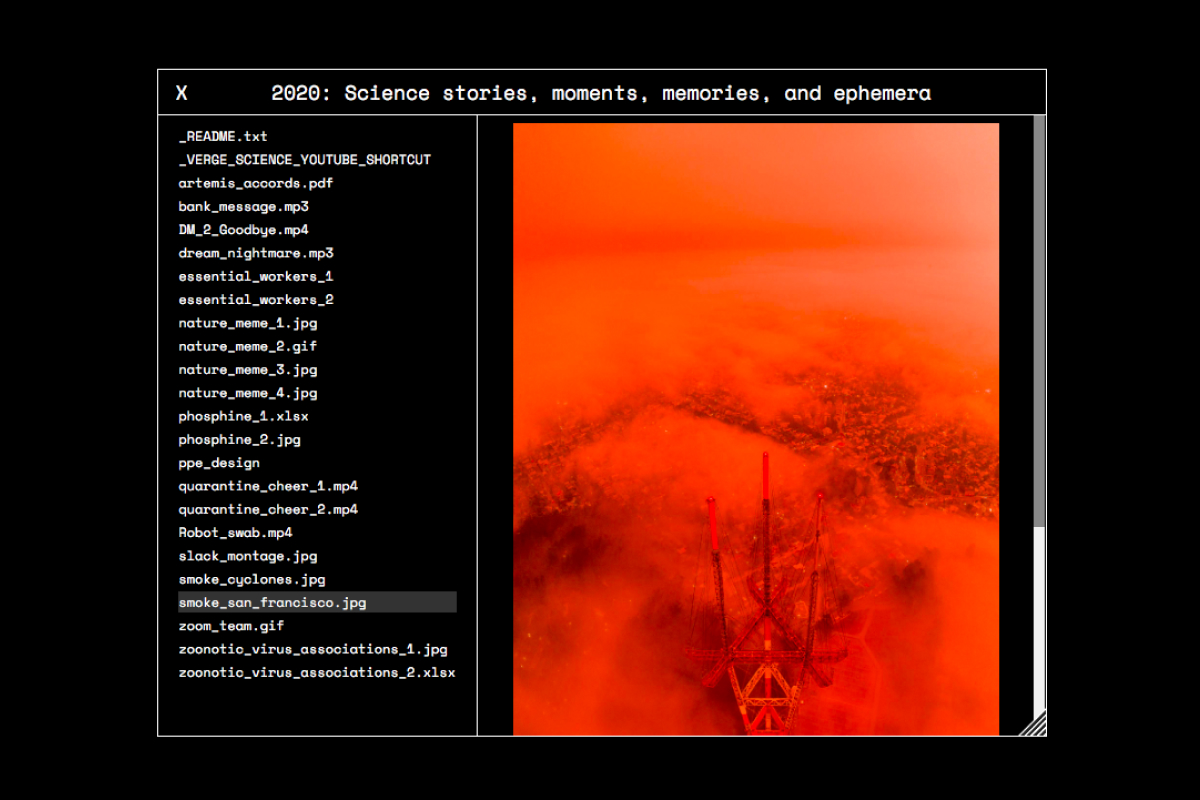
Task: Select artemis_accords.pdf in file list
Action: point(255,183)
